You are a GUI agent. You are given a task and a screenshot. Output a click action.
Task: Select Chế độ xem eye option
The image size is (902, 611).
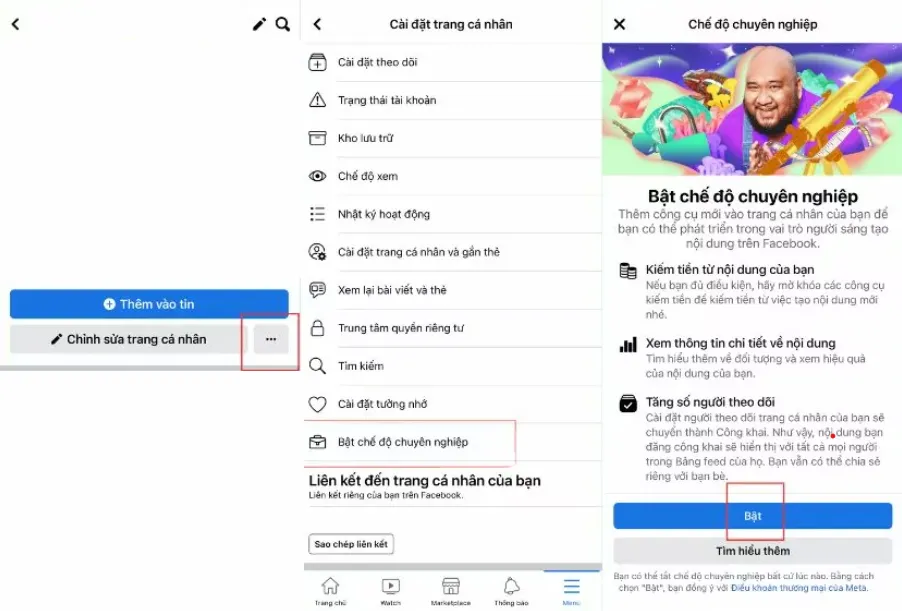[453, 176]
